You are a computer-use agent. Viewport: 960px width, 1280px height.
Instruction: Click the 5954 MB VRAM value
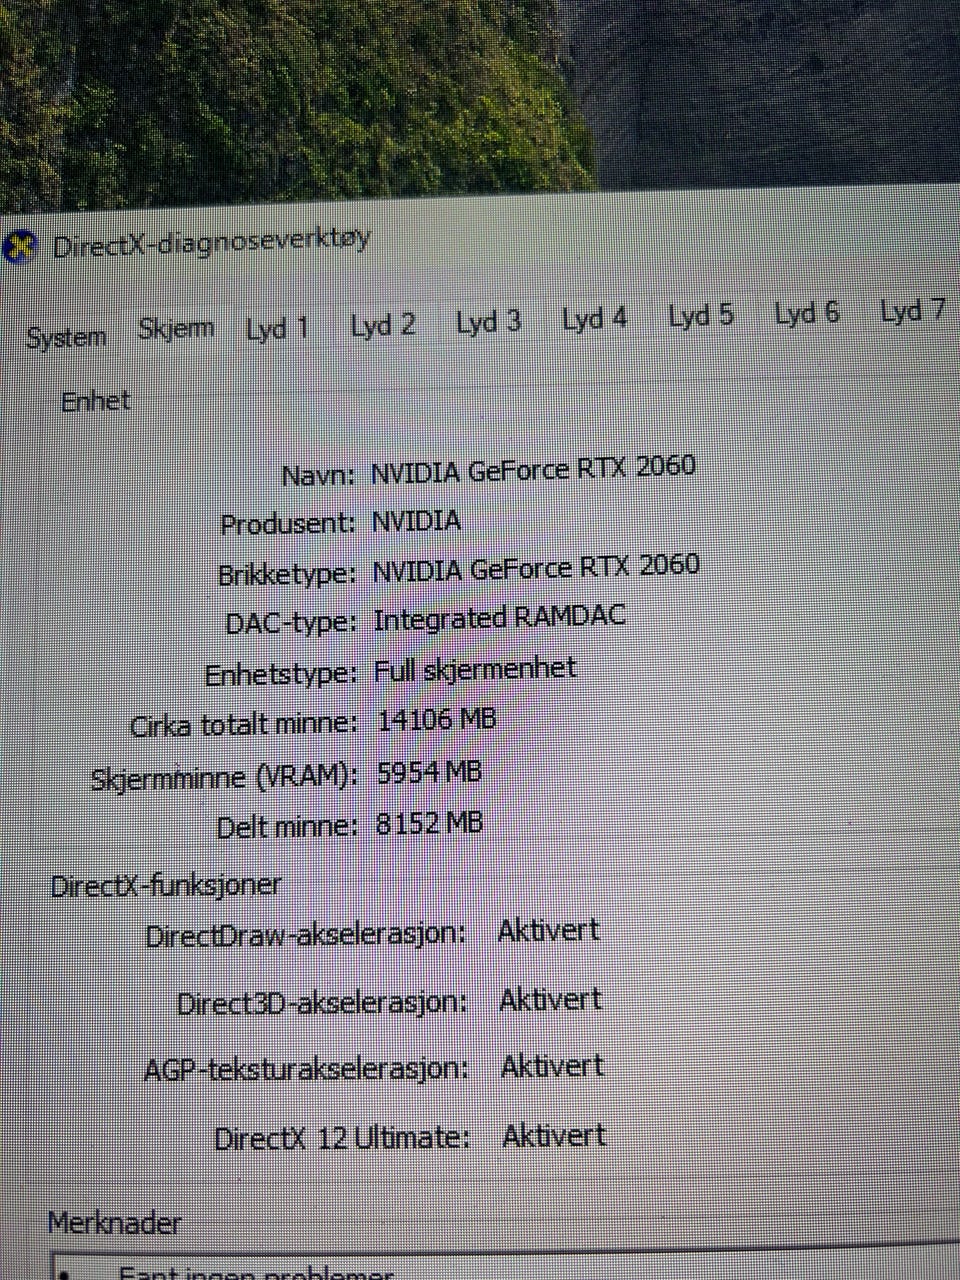(430, 772)
